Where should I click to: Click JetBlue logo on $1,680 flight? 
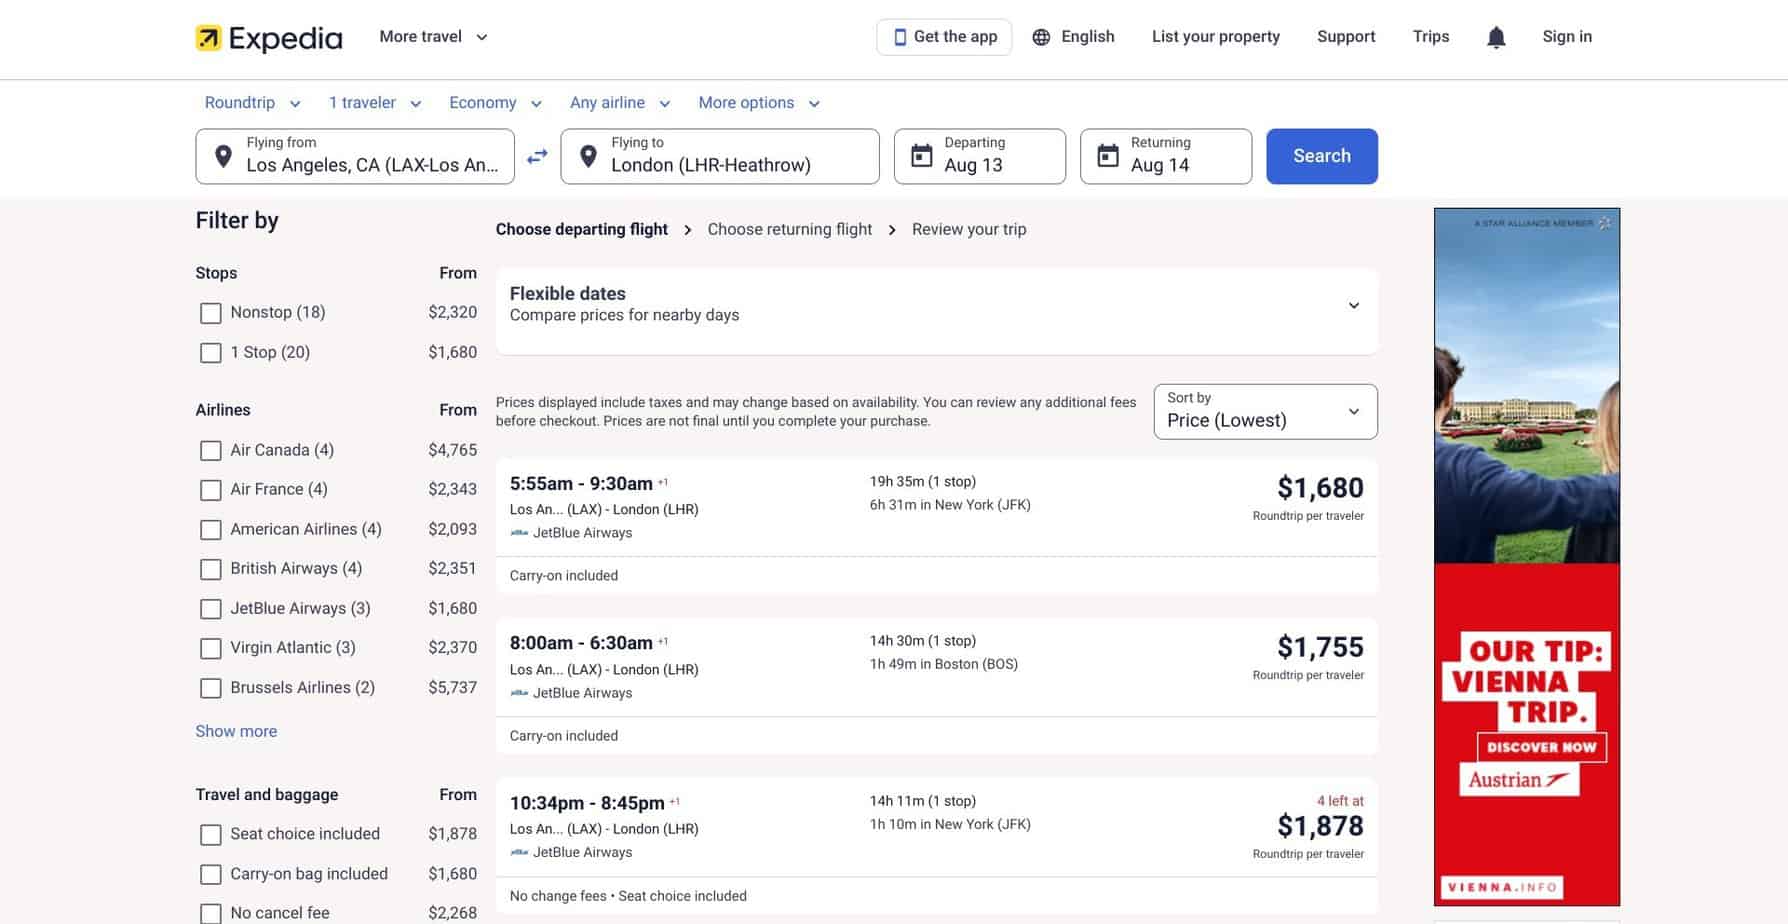pos(519,533)
